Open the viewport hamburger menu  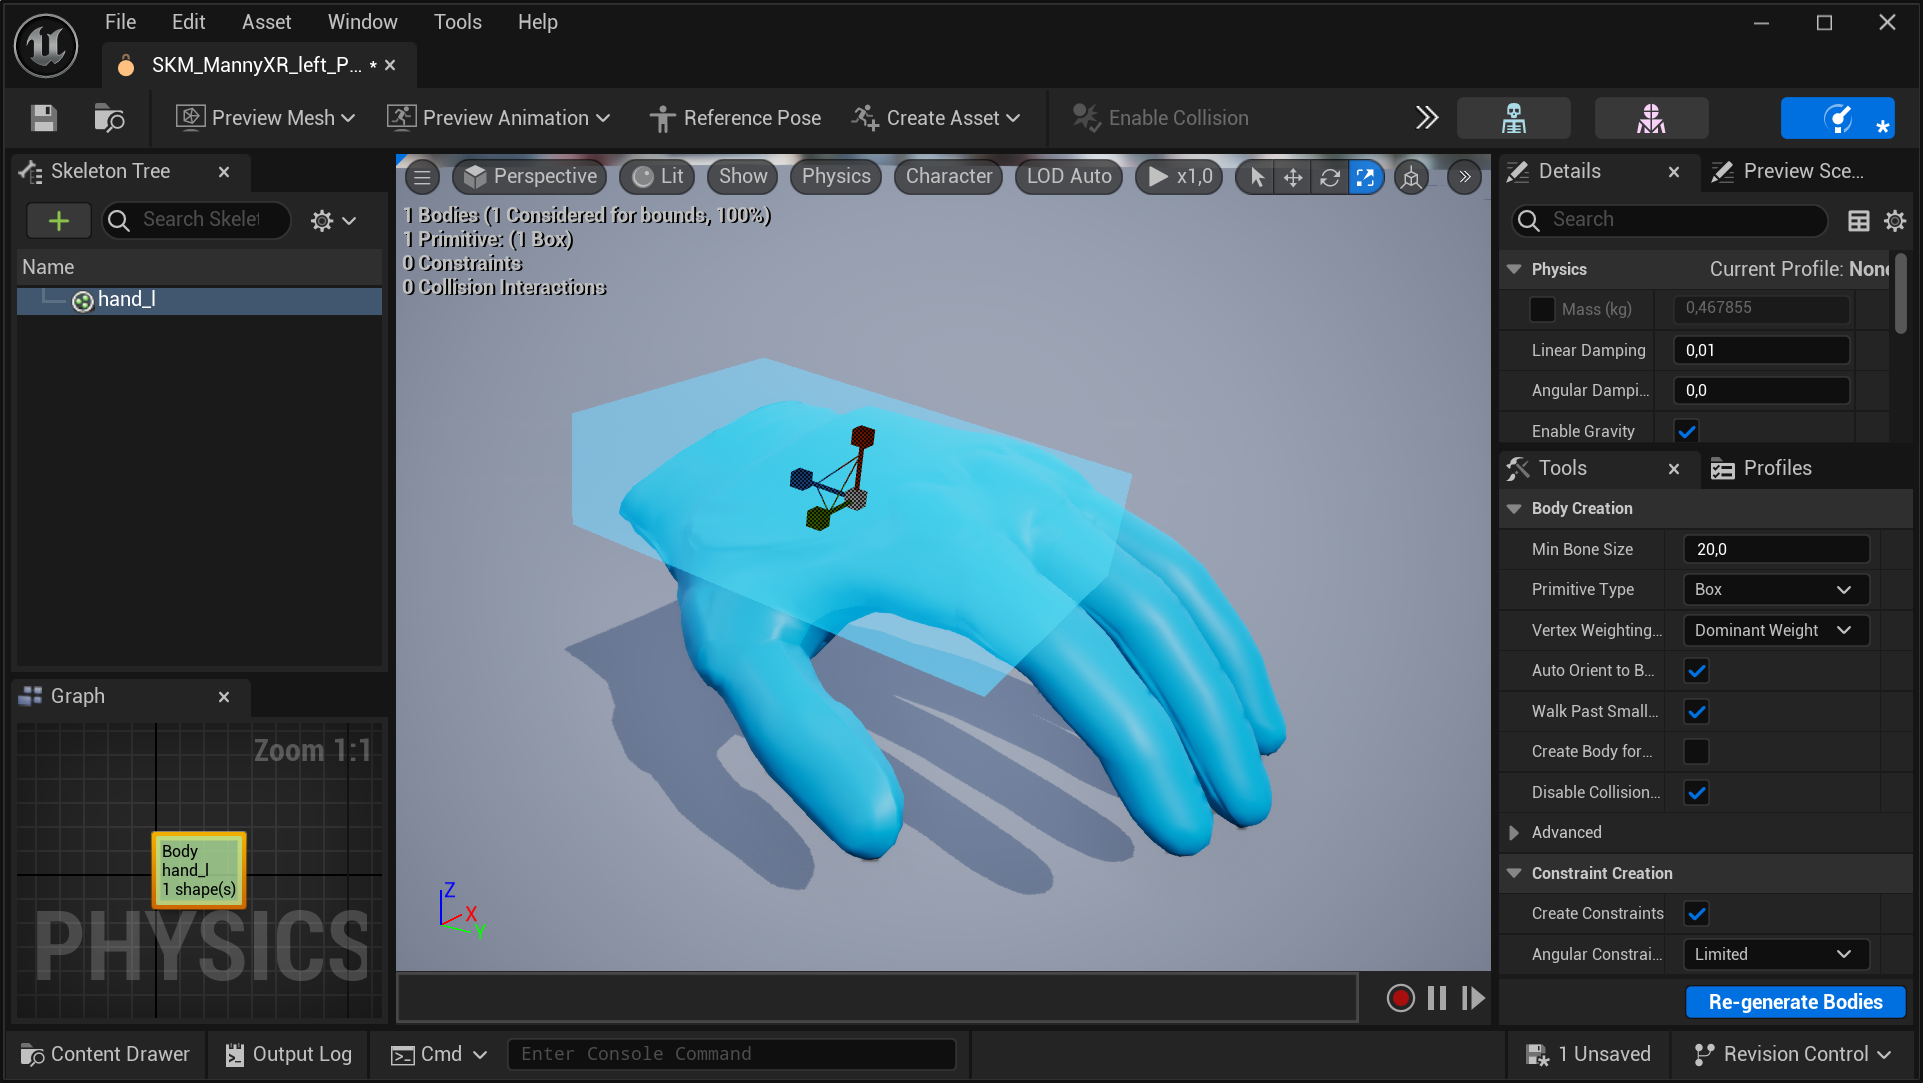[421, 177]
